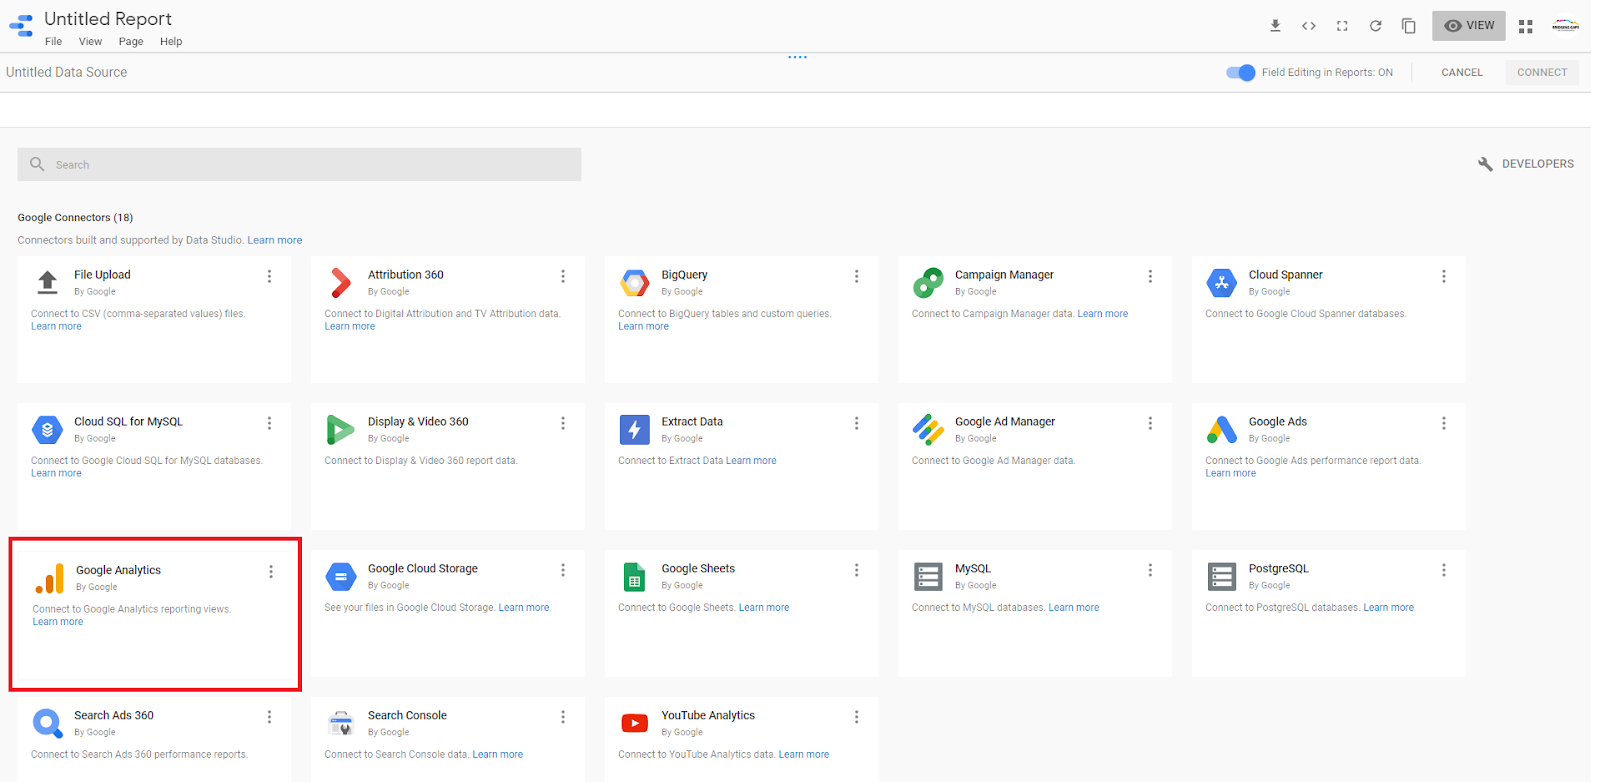The height and width of the screenshot is (782, 1600).
Task: Open the embed code icon
Action: pos(1308,26)
